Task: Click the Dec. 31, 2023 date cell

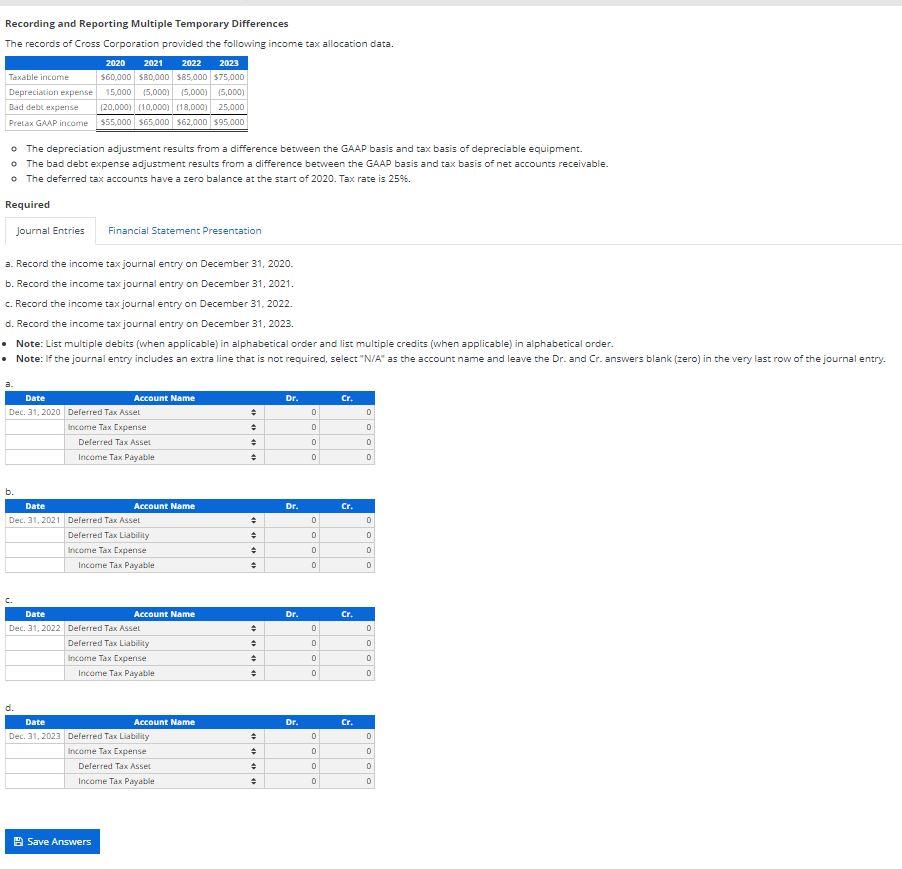Action: [x=32, y=736]
